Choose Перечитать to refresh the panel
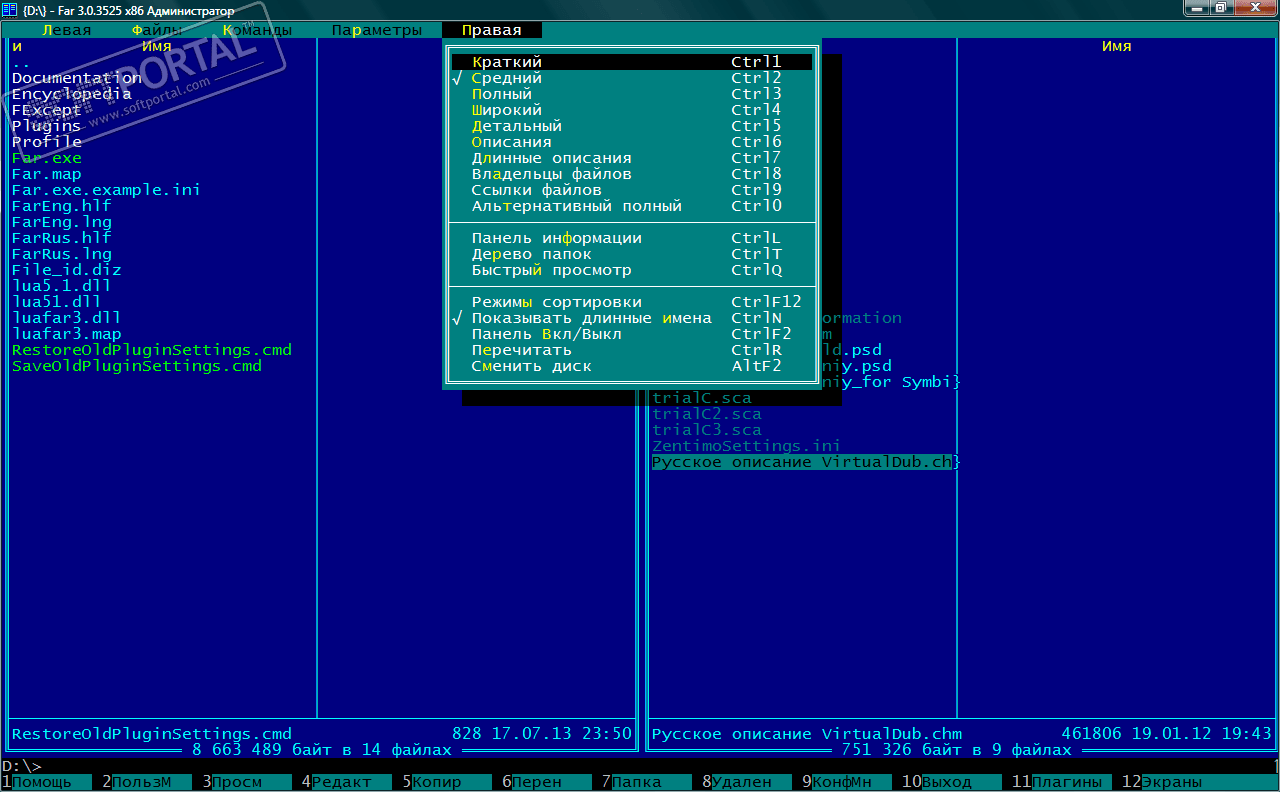 (631, 350)
